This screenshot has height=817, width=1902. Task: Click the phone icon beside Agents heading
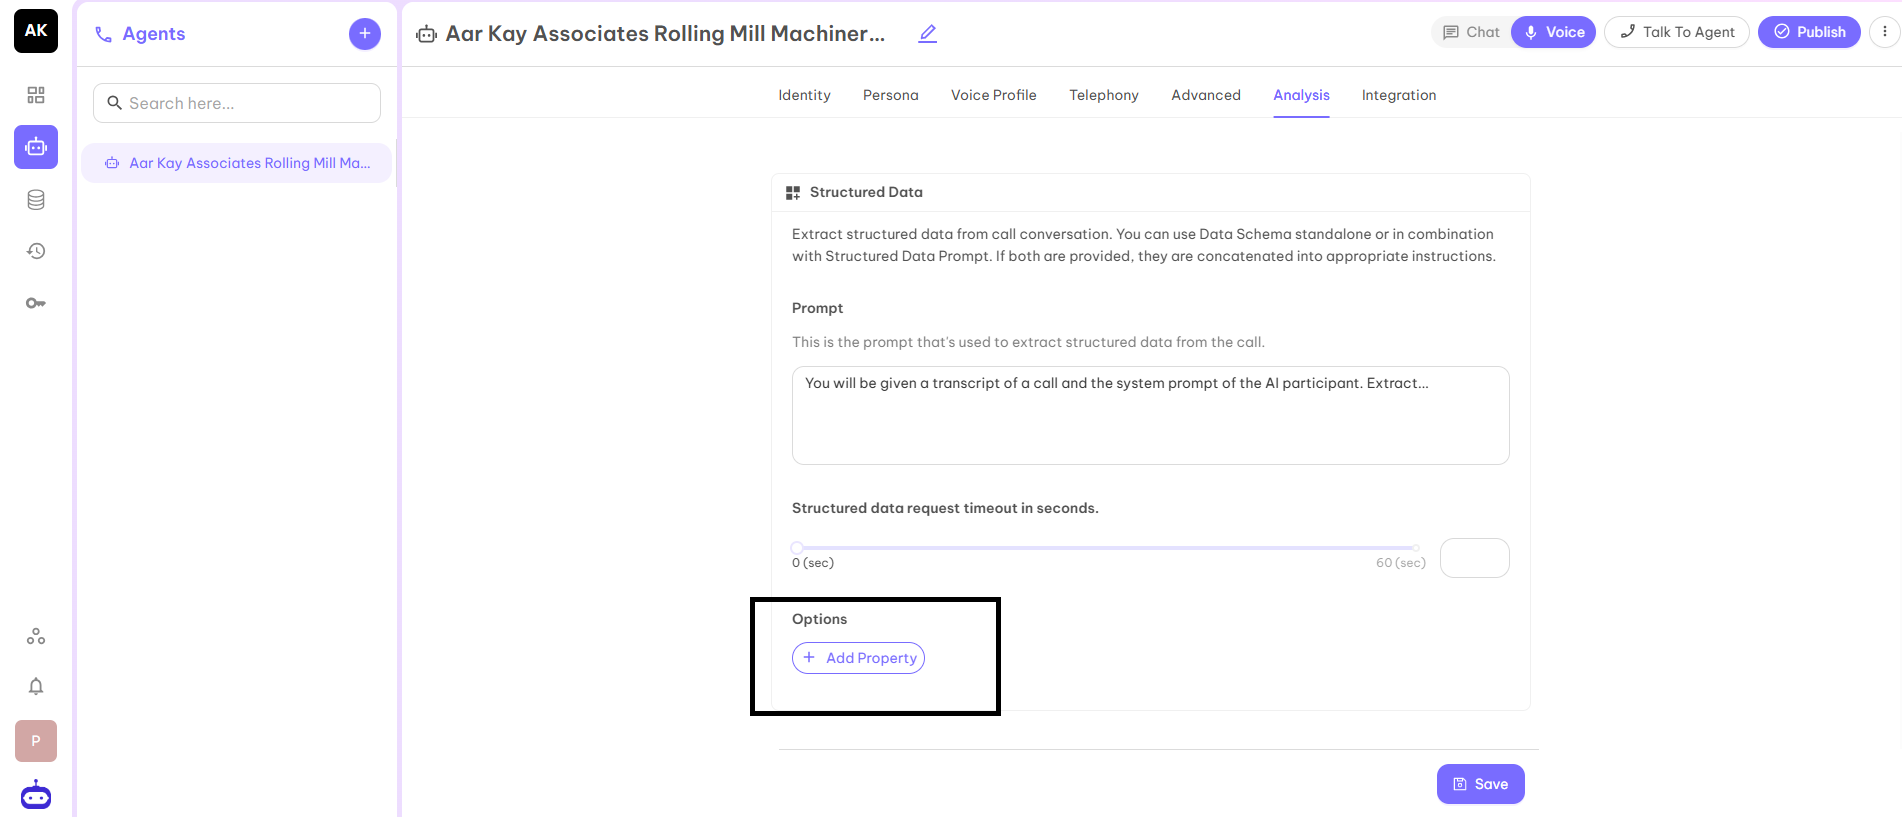tap(103, 34)
